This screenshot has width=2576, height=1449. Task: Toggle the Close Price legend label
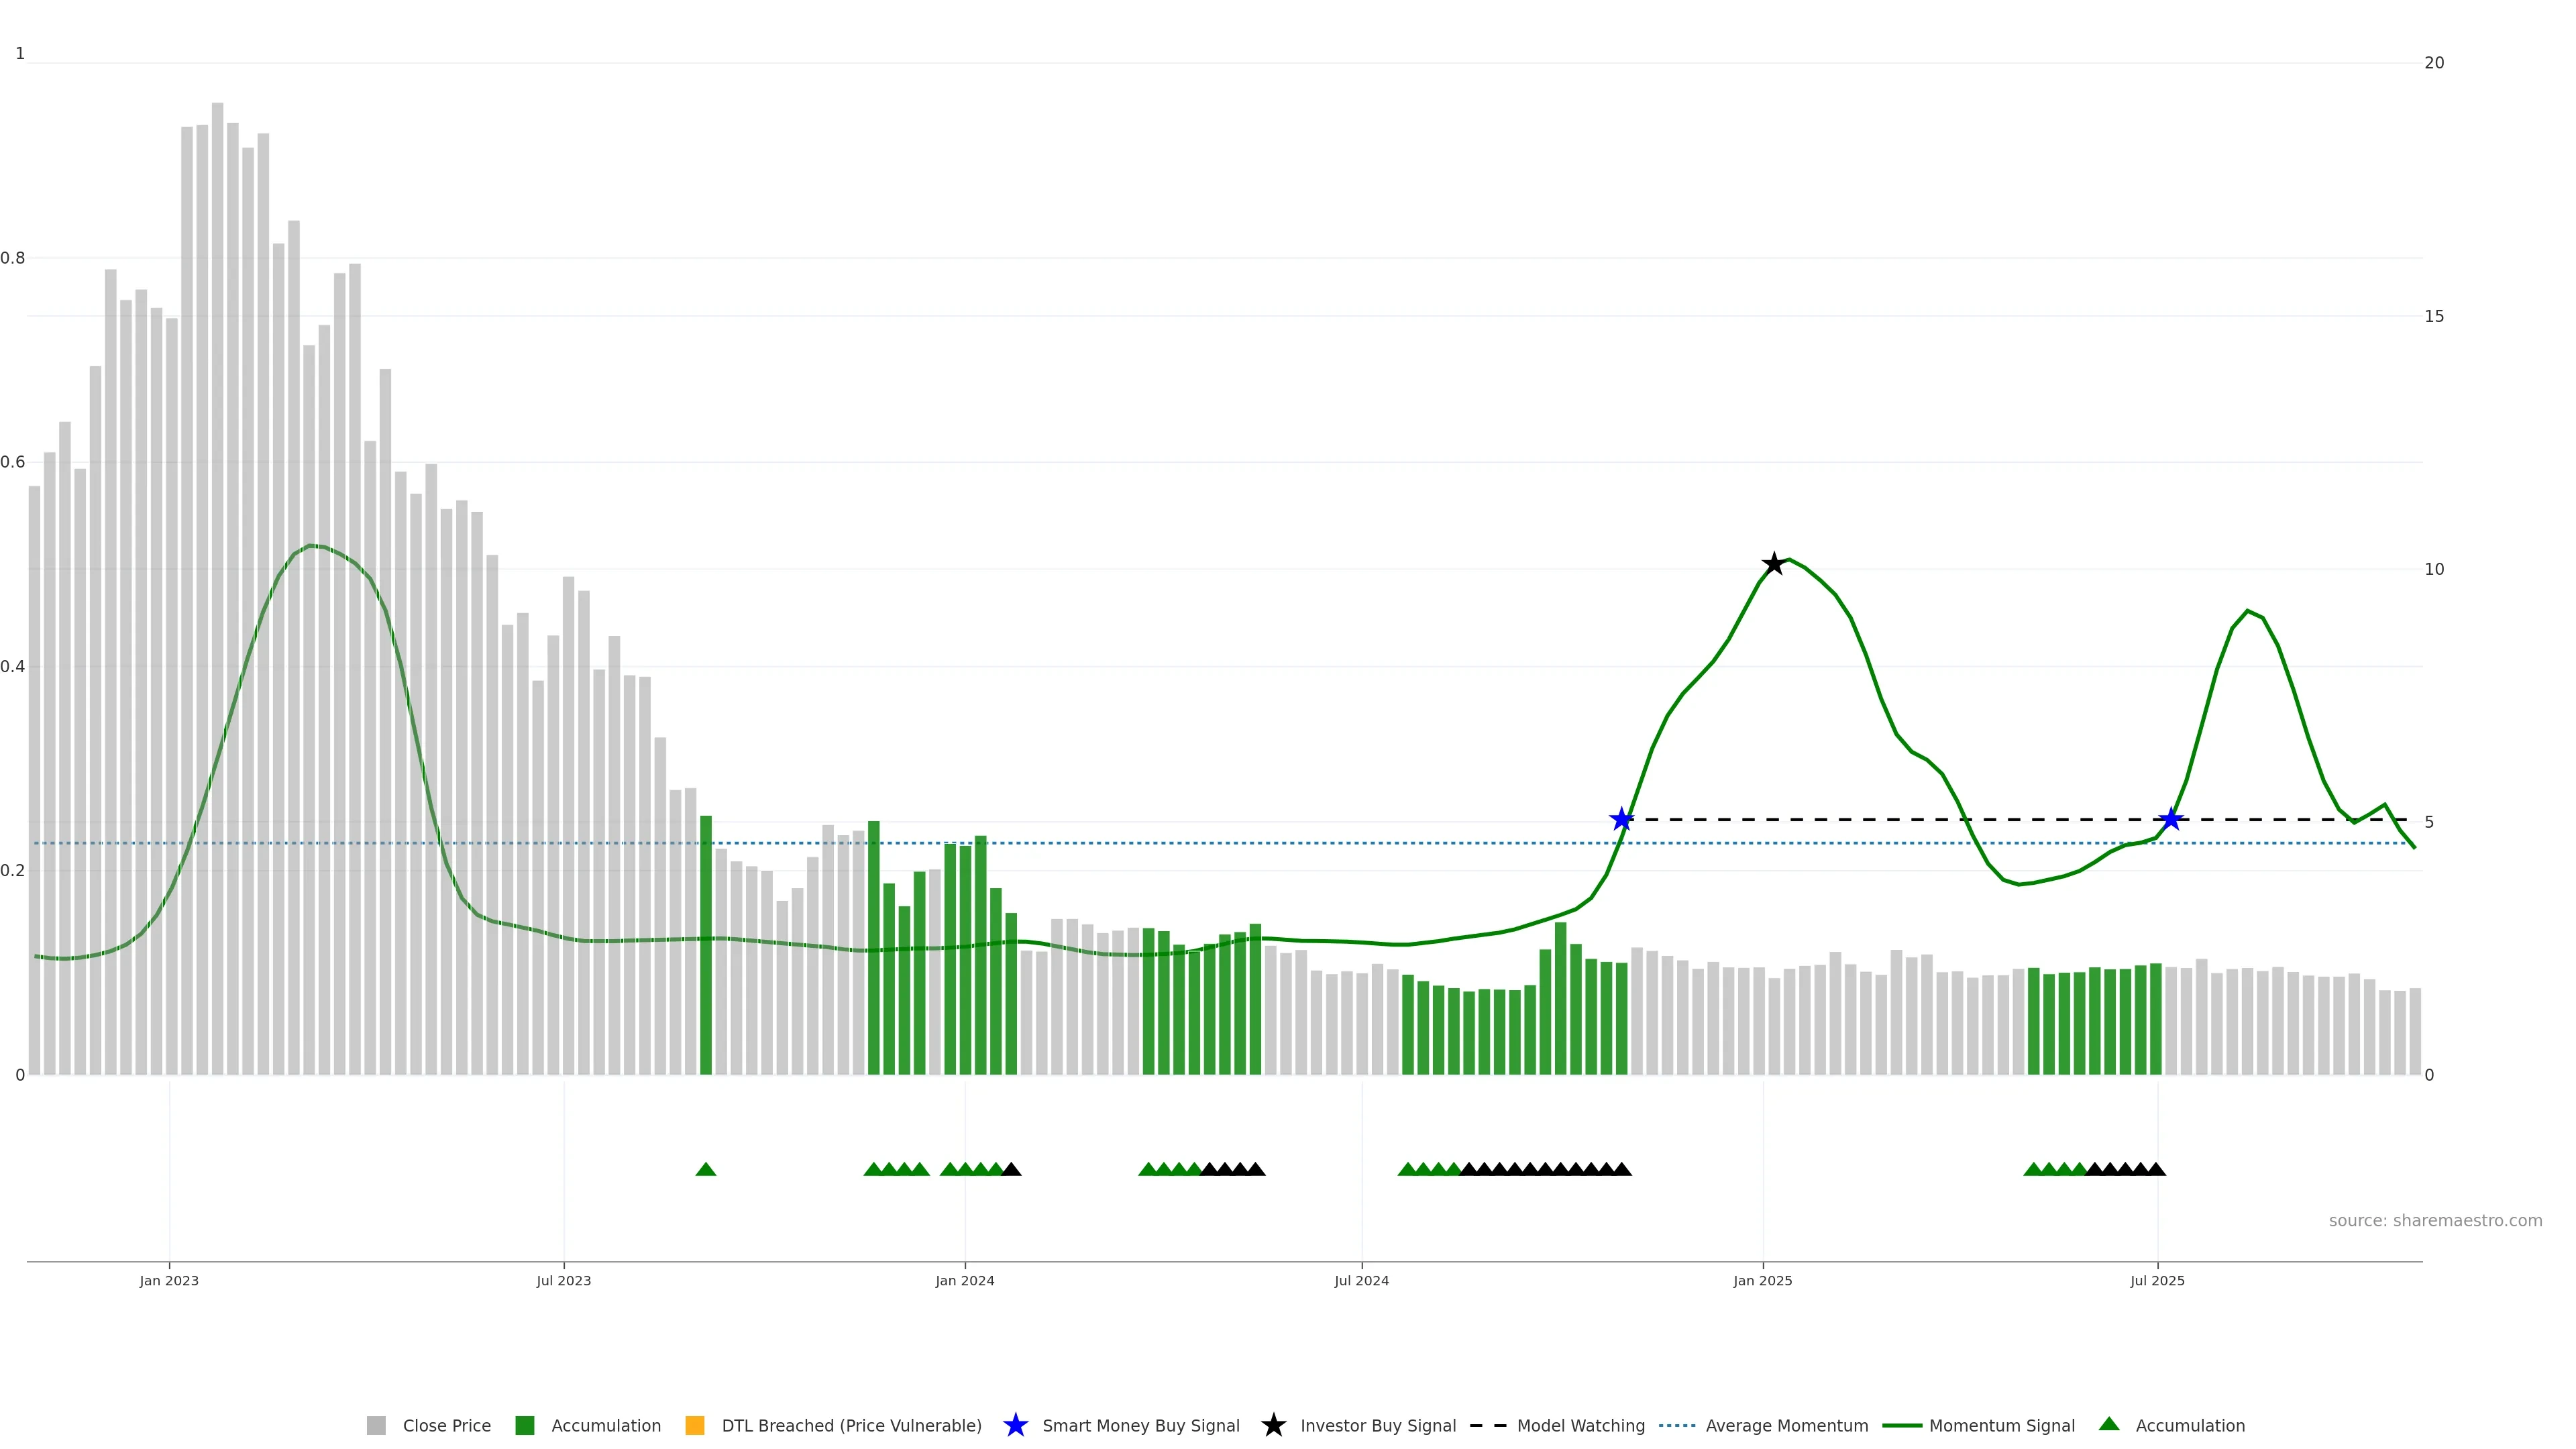point(446,1426)
